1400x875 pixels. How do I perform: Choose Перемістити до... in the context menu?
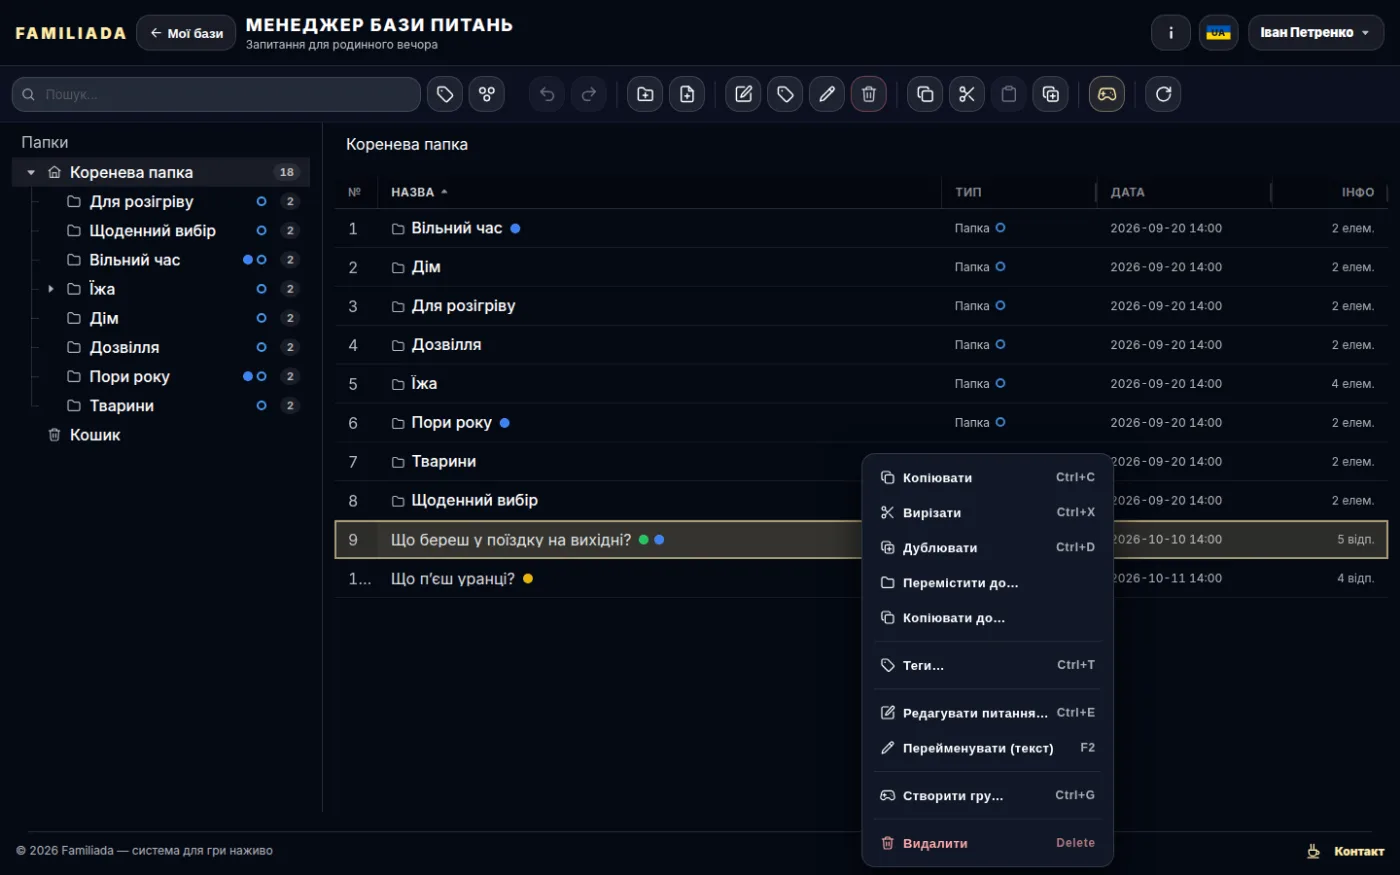(988, 583)
